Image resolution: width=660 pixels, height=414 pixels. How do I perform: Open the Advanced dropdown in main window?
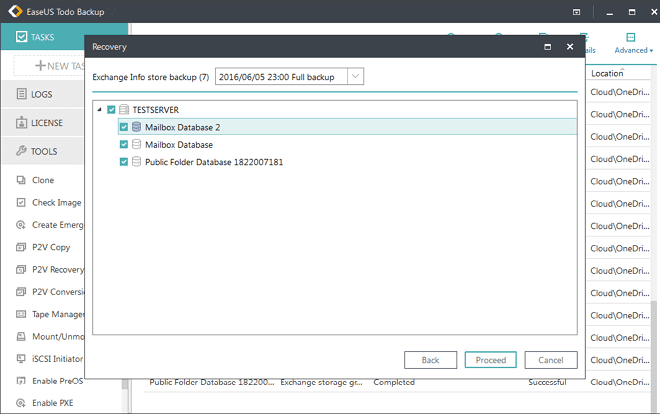633,50
